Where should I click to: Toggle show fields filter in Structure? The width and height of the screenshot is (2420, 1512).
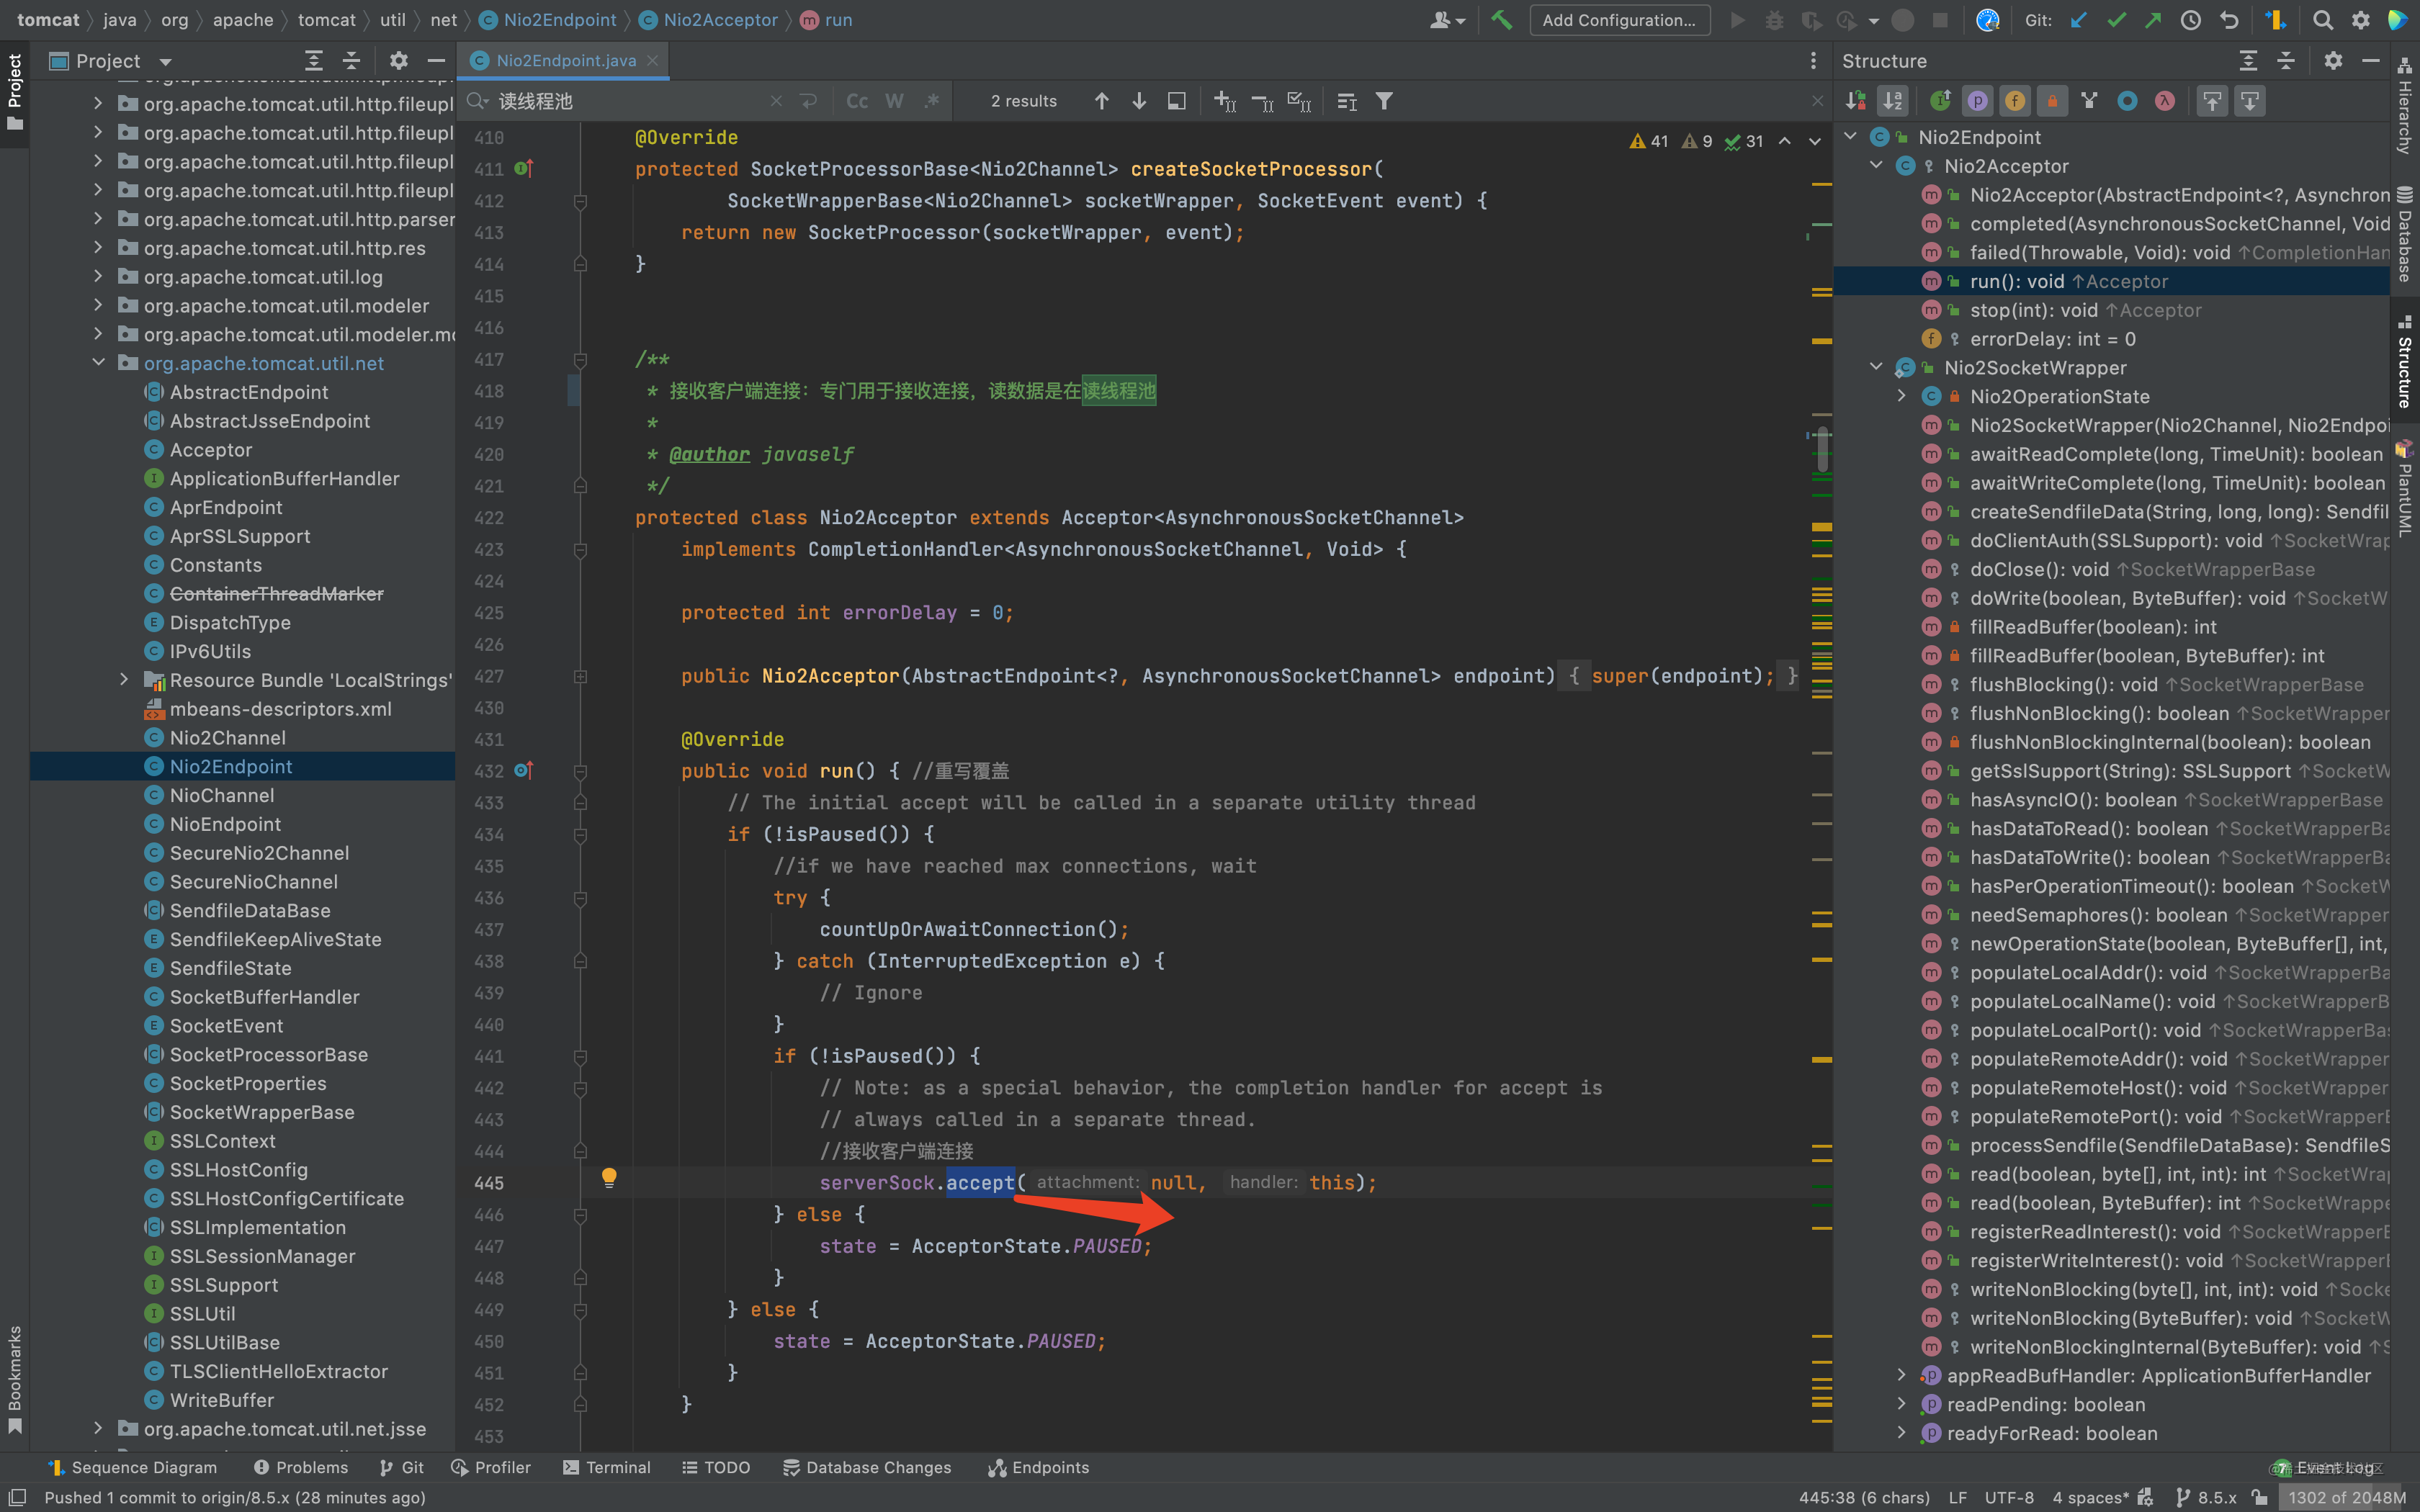point(2014,101)
